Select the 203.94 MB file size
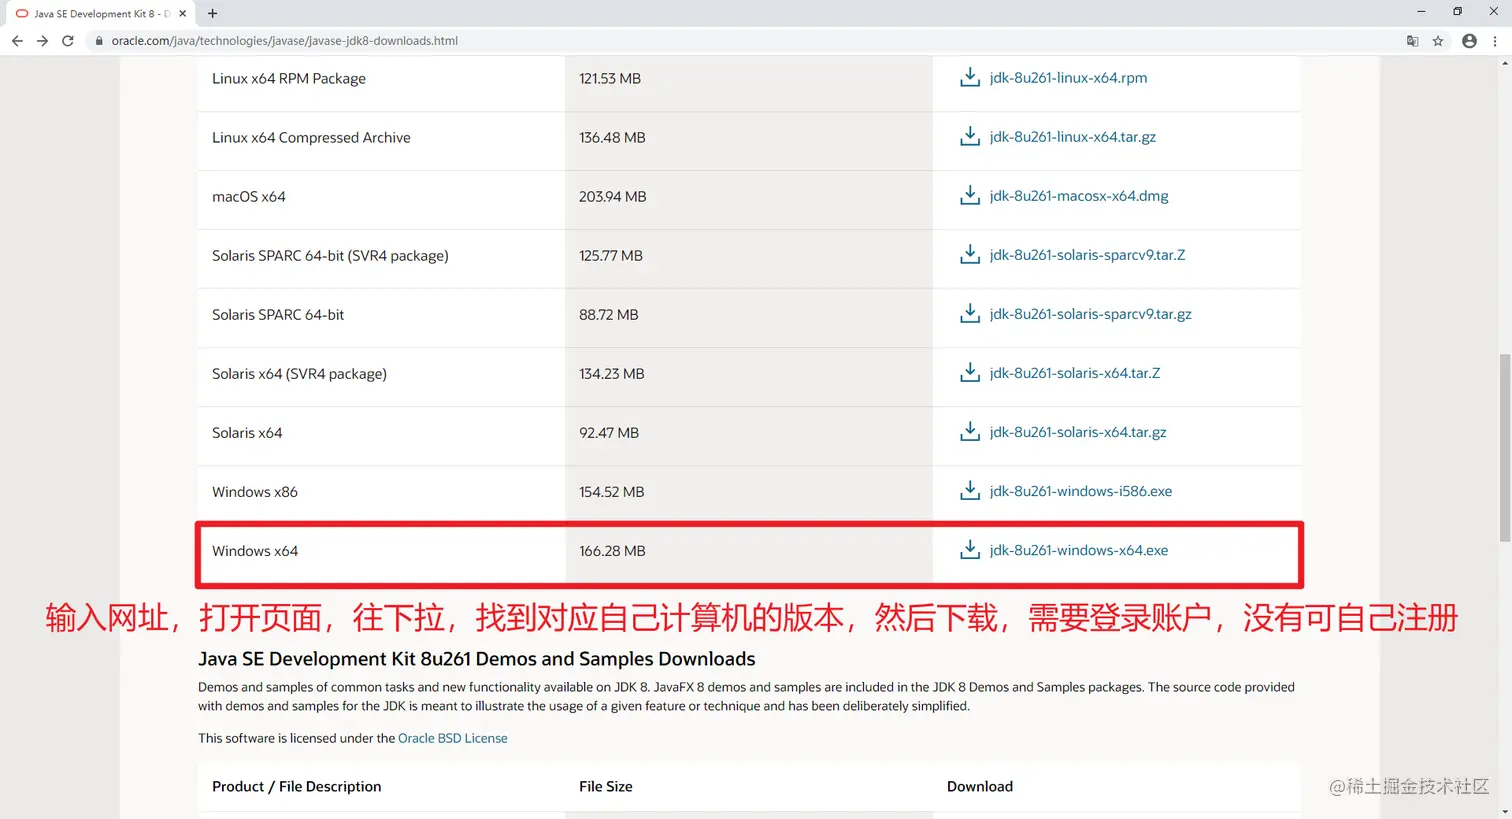This screenshot has width=1512, height=819. tap(613, 197)
